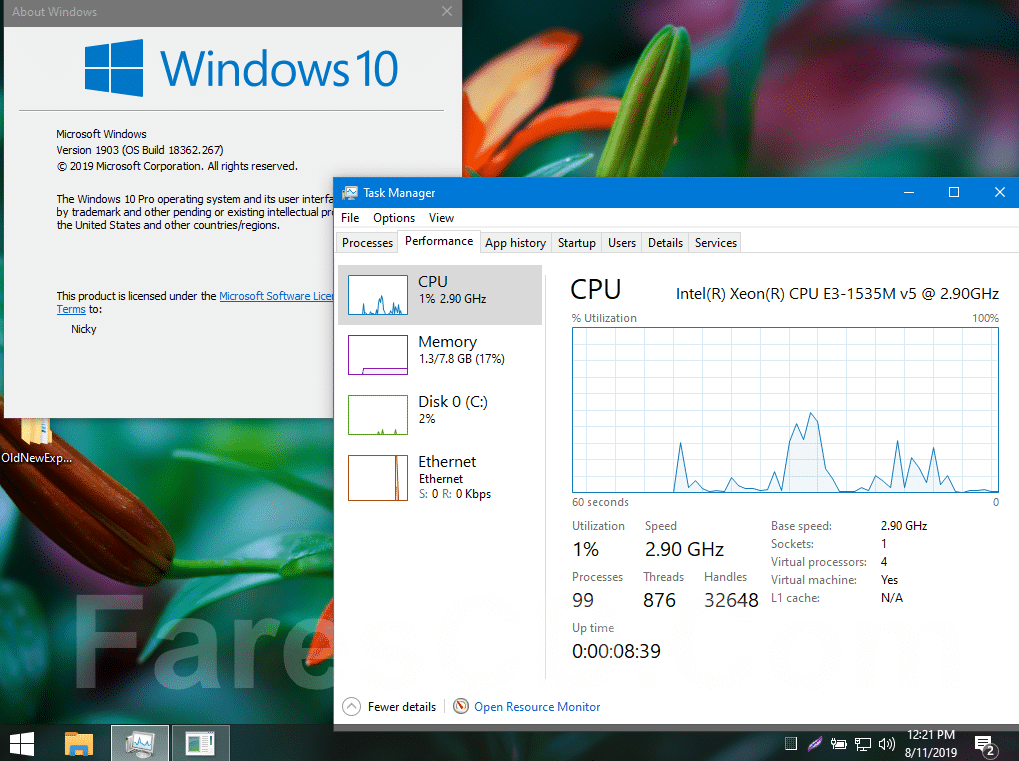The image size is (1019, 761).
Task: Click the '60 seconds' graph axis label
Action: (x=600, y=502)
